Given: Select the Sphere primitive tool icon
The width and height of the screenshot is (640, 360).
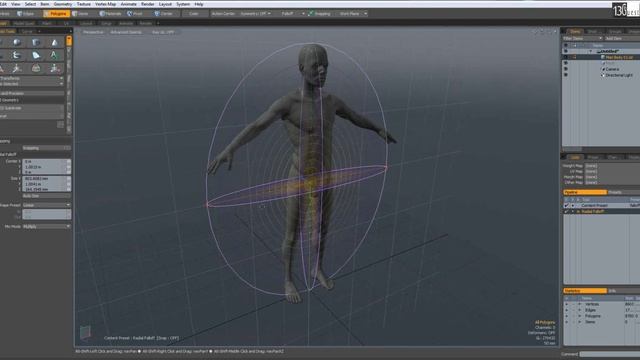Looking at the screenshot, I should pos(17,42).
